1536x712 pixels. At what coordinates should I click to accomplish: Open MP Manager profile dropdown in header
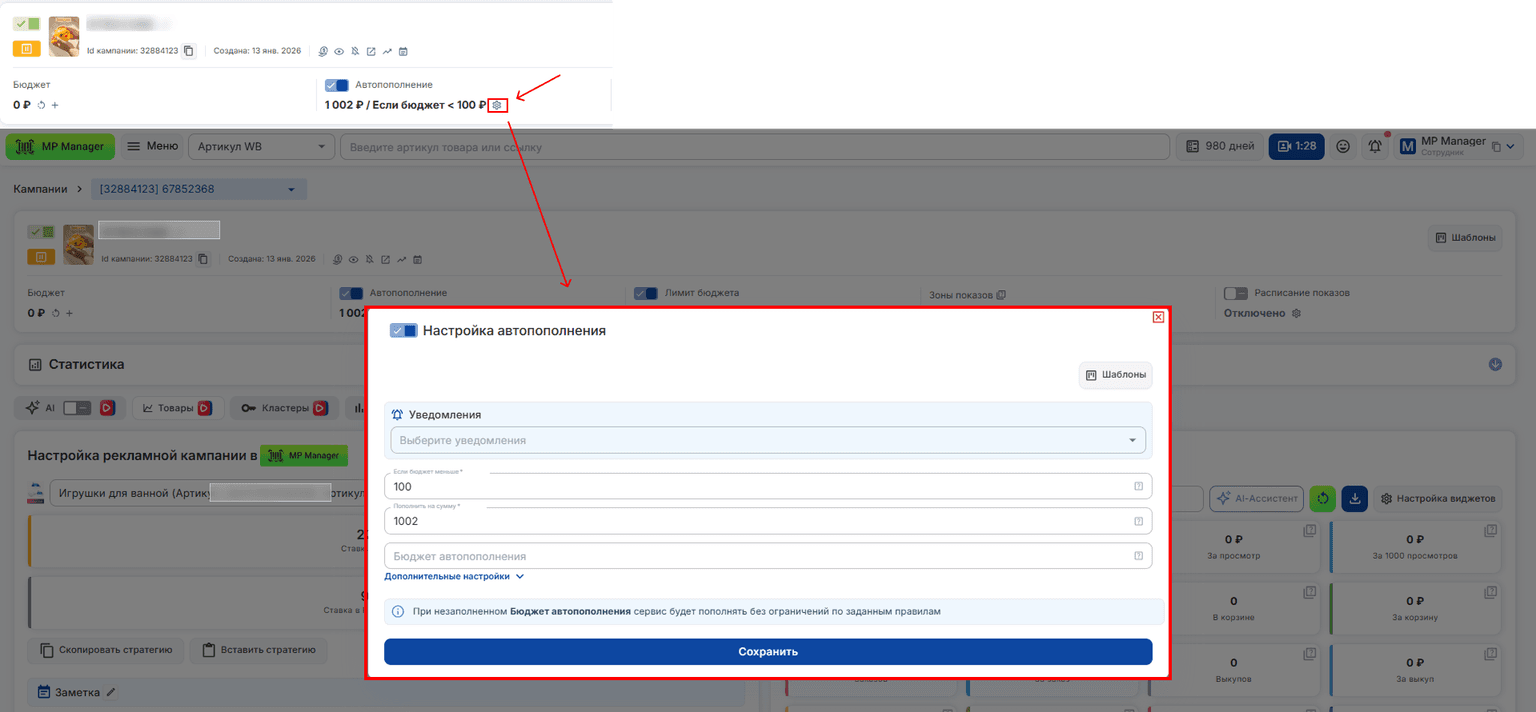[1460, 146]
